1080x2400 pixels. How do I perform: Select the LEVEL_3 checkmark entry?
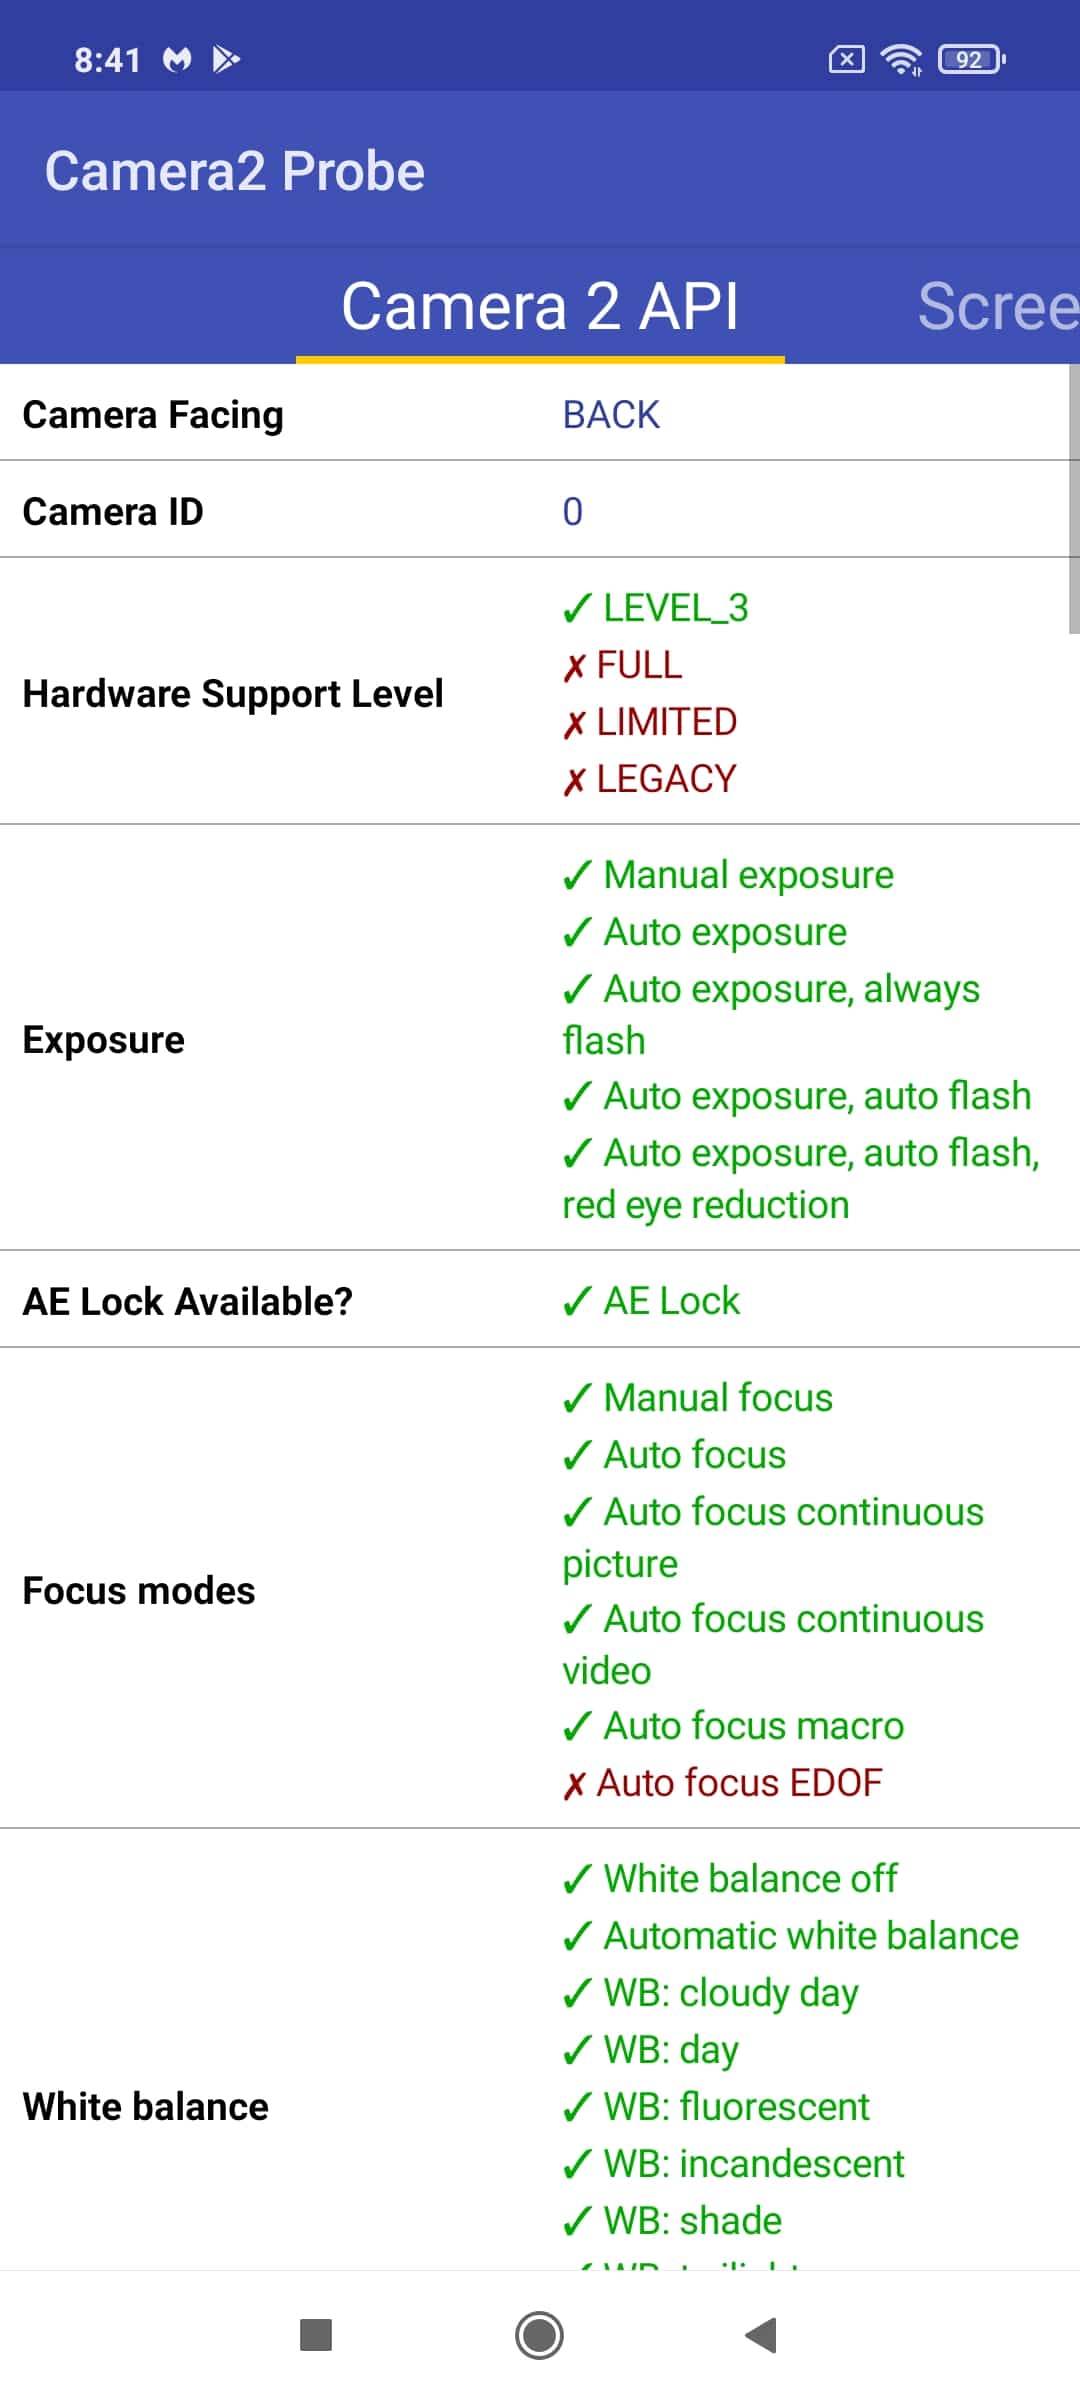coord(655,608)
